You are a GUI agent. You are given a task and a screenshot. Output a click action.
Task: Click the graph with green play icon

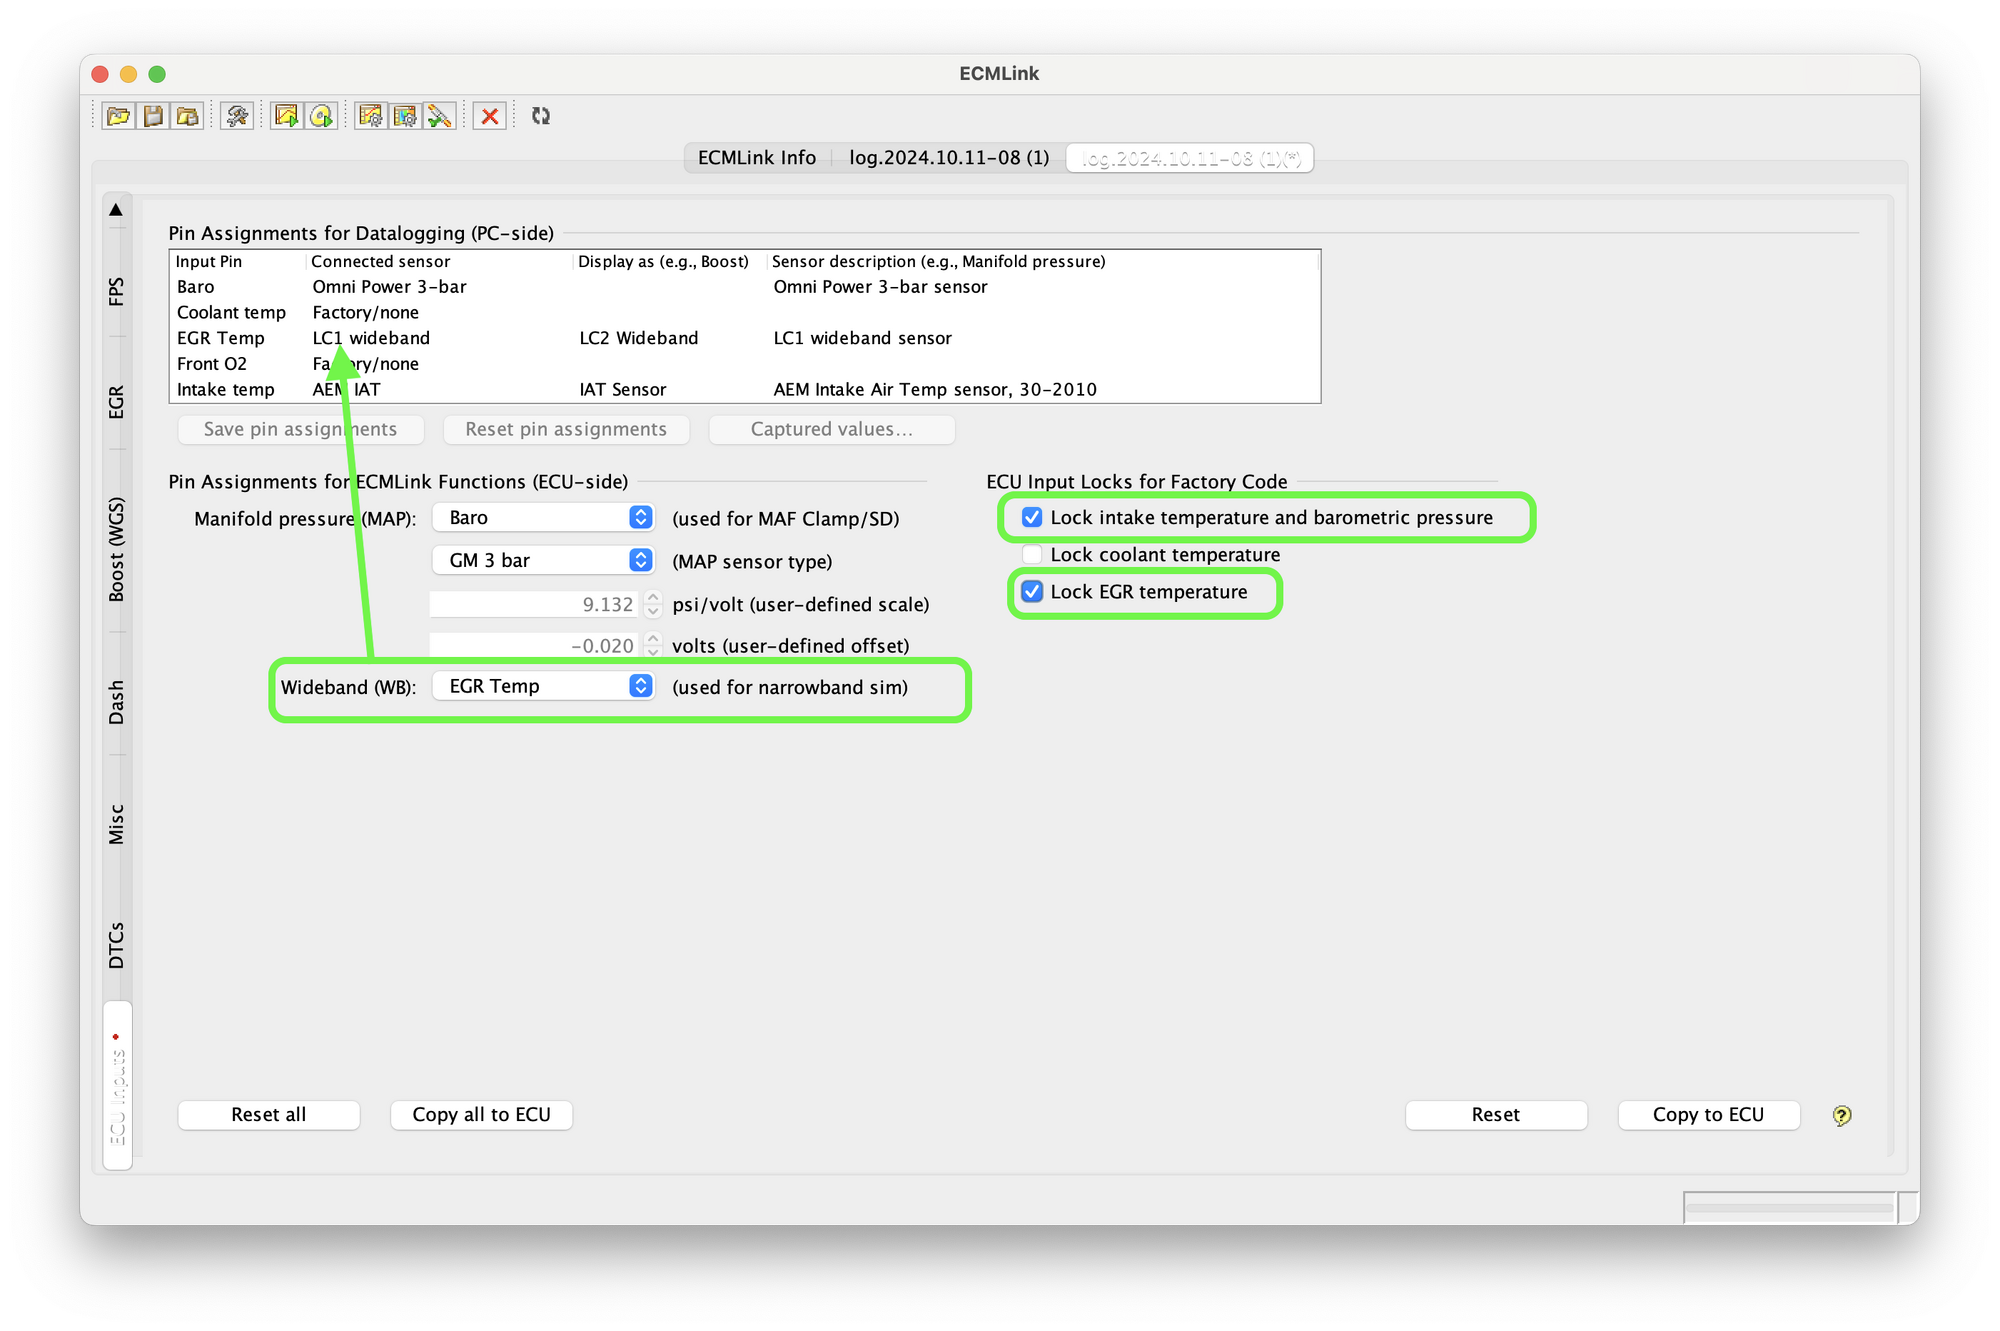(x=287, y=116)
